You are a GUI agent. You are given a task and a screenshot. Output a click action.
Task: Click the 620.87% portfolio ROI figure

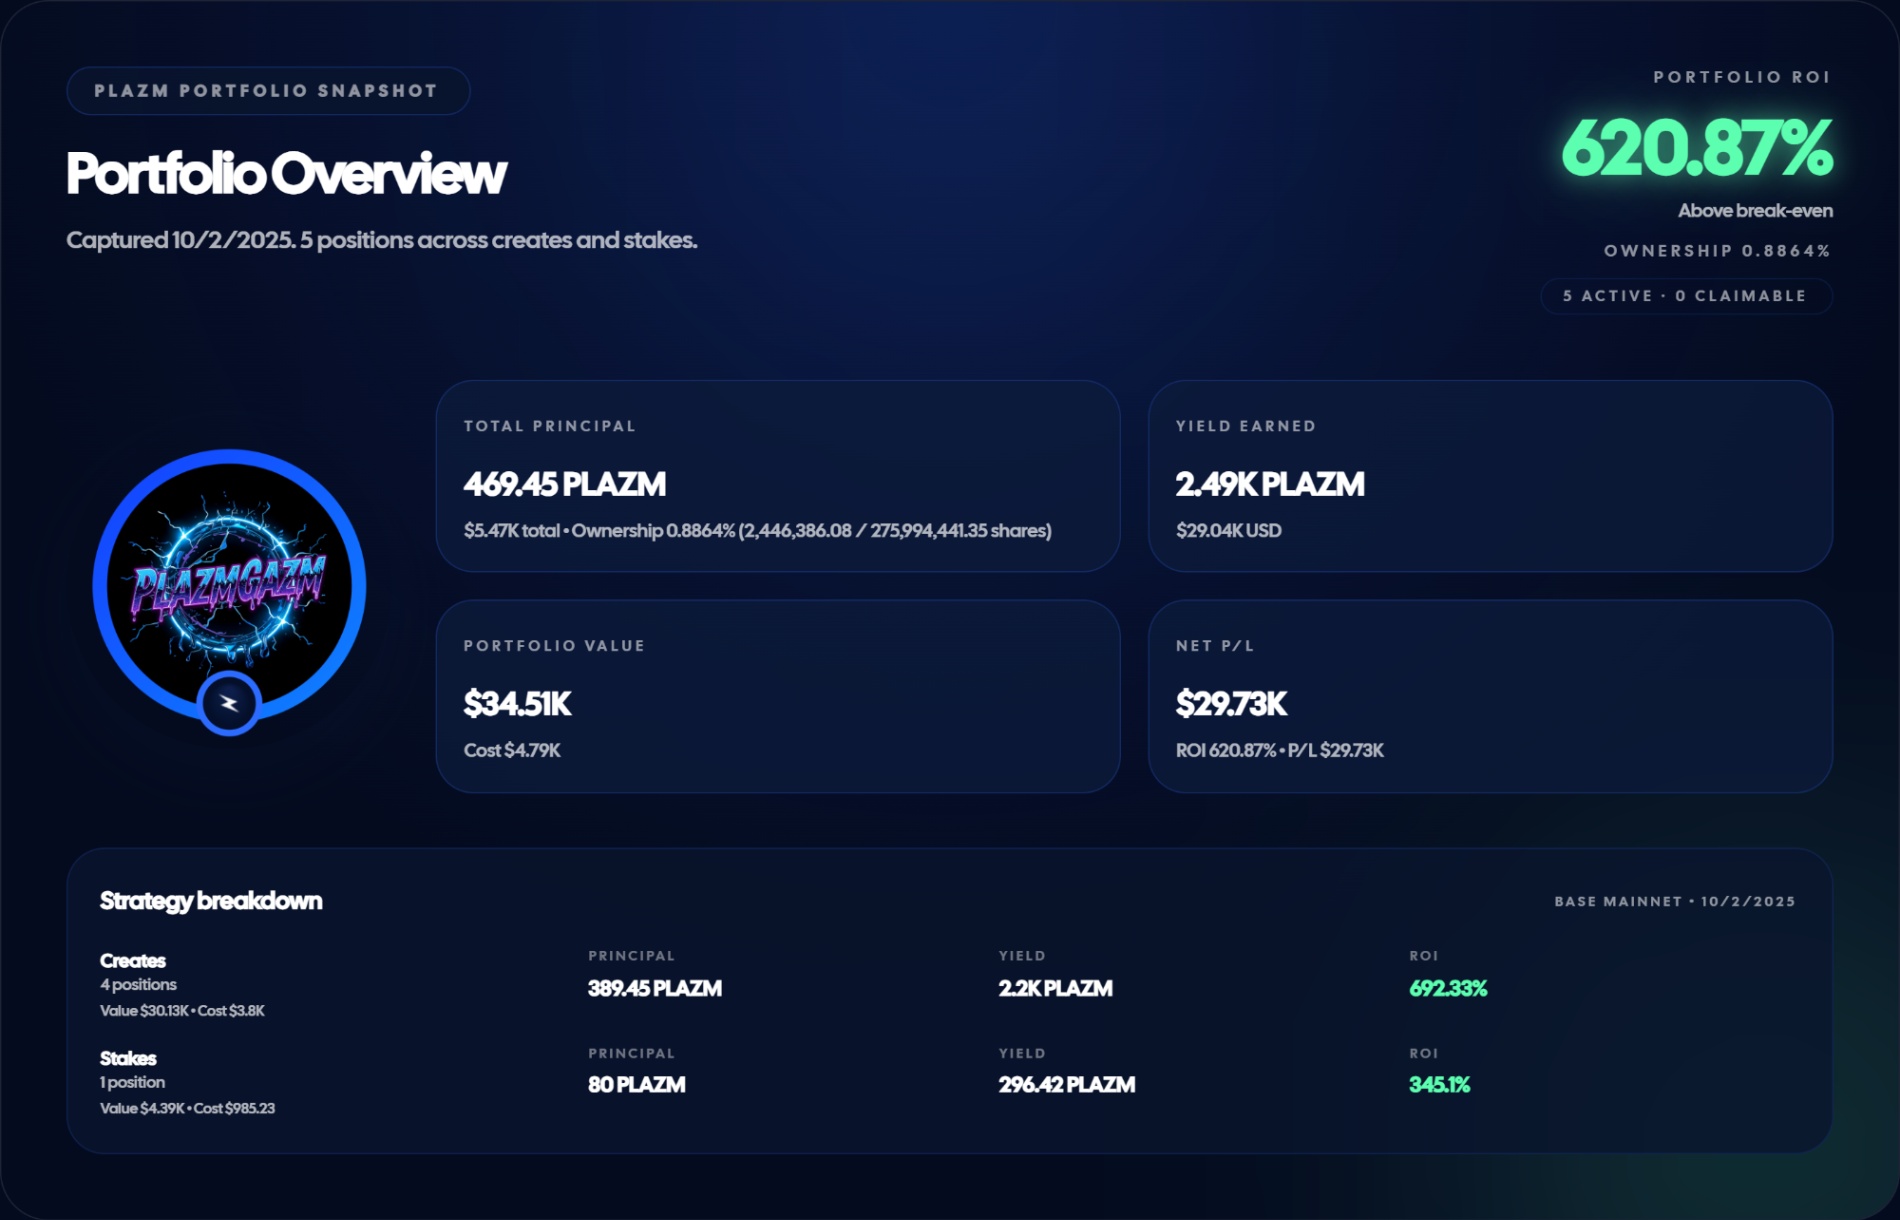pyautogui.click(x=1696, y=149)
